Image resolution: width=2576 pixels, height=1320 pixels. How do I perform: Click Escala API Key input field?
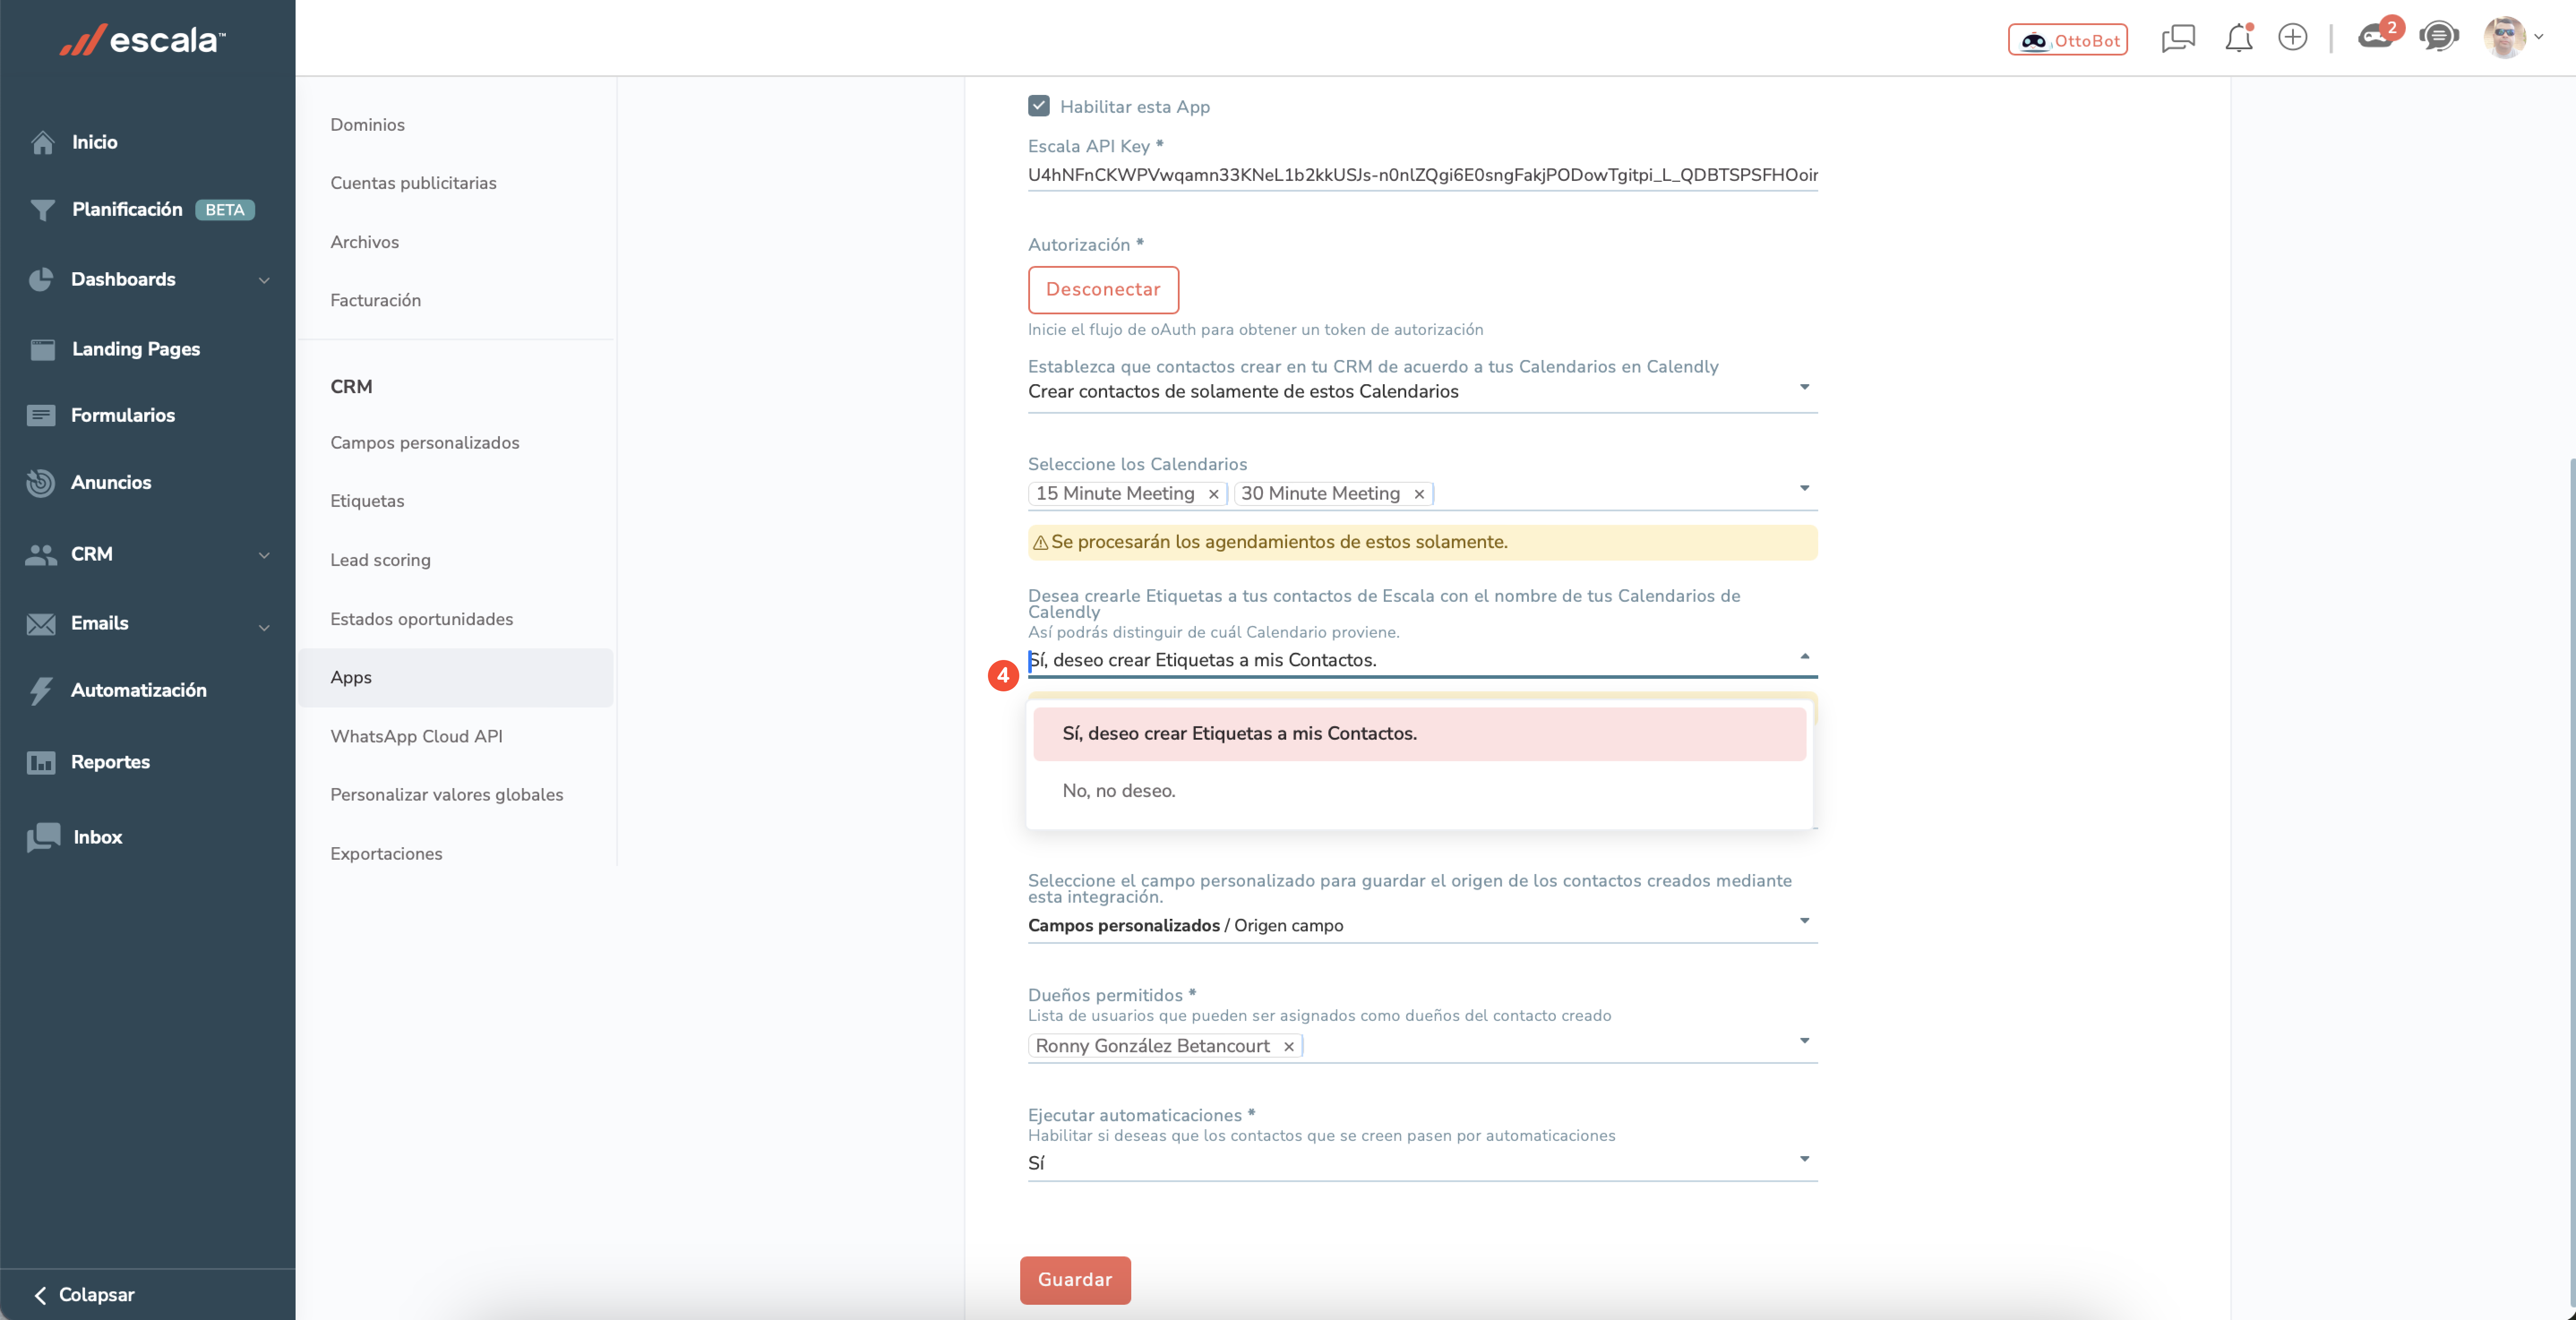coord(1422,175)
